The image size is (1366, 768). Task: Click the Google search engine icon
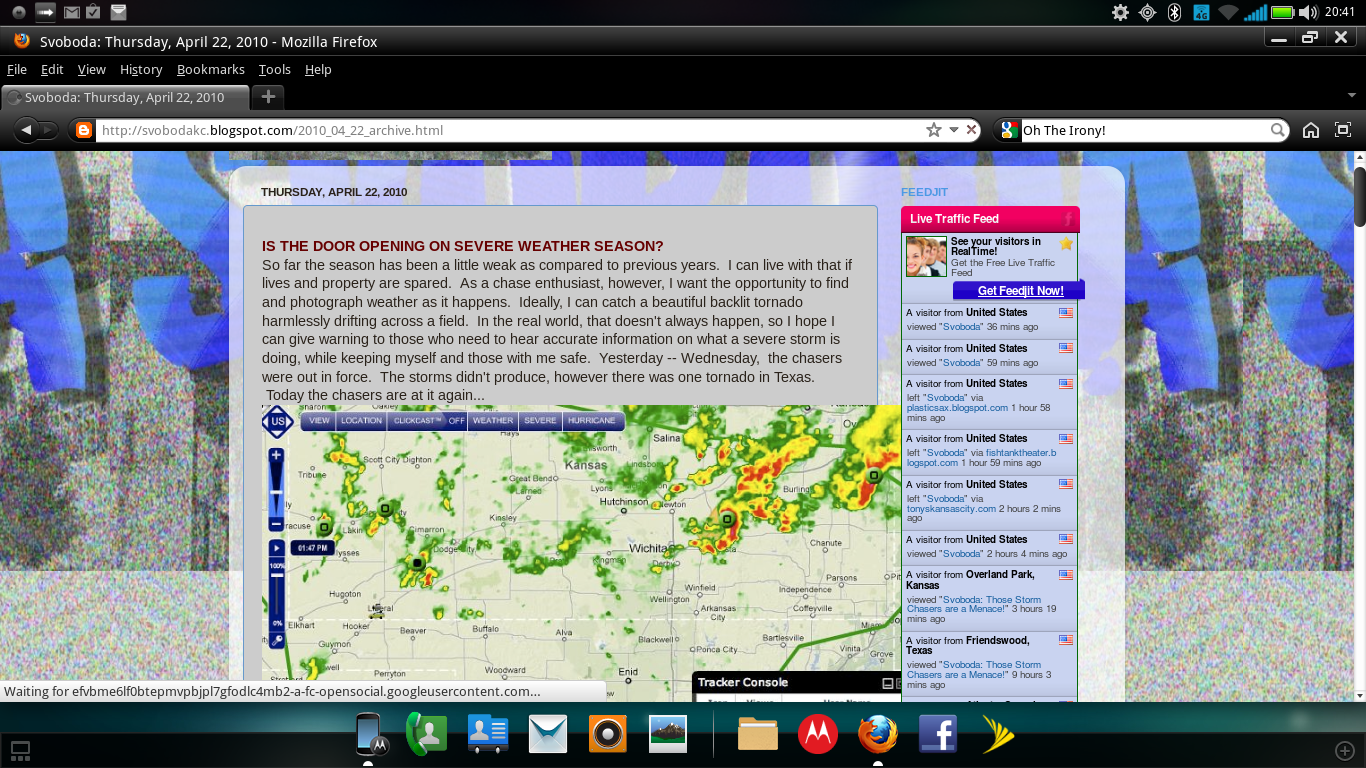click(1008, 130)
